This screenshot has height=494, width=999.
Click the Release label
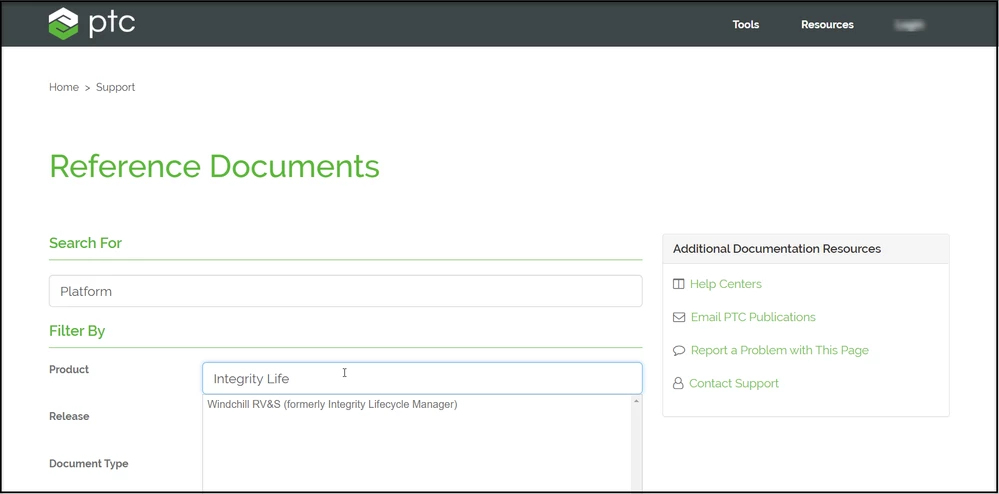click(69, 417)
